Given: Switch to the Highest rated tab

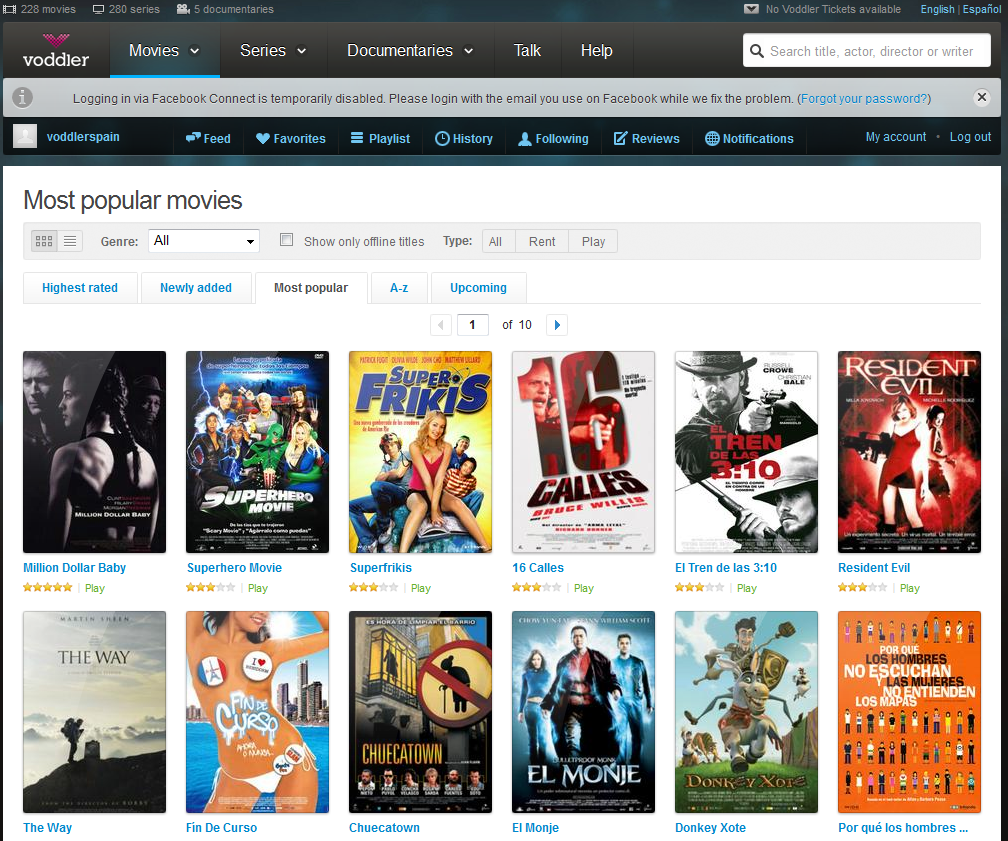Looking at the screenshot, I should point(80,288).
